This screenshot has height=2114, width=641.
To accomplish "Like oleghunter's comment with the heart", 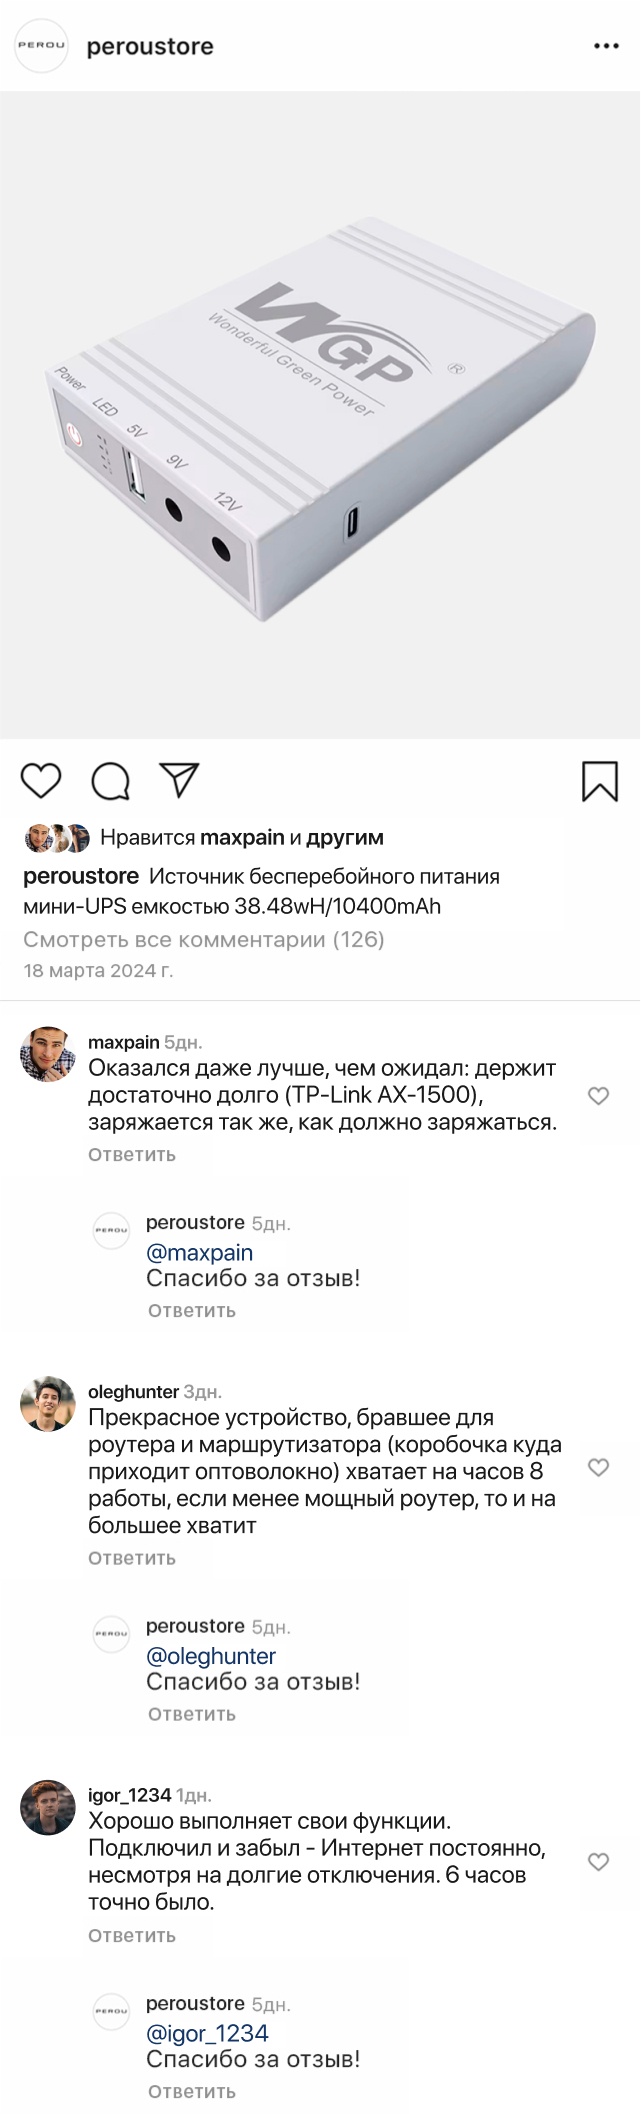I will 598,1467.
